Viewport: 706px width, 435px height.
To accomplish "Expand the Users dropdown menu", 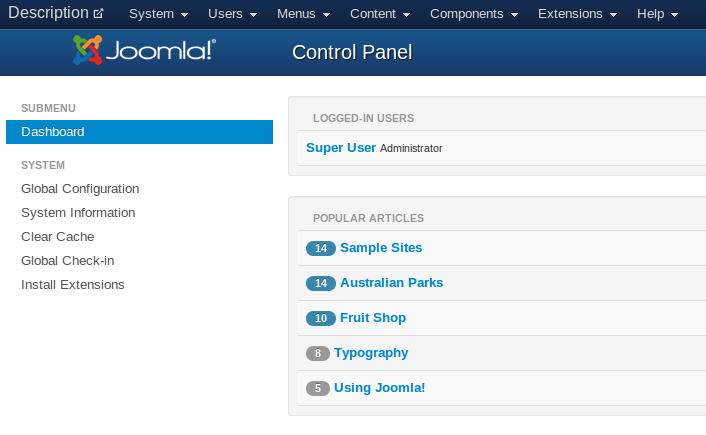I will 232,14.
